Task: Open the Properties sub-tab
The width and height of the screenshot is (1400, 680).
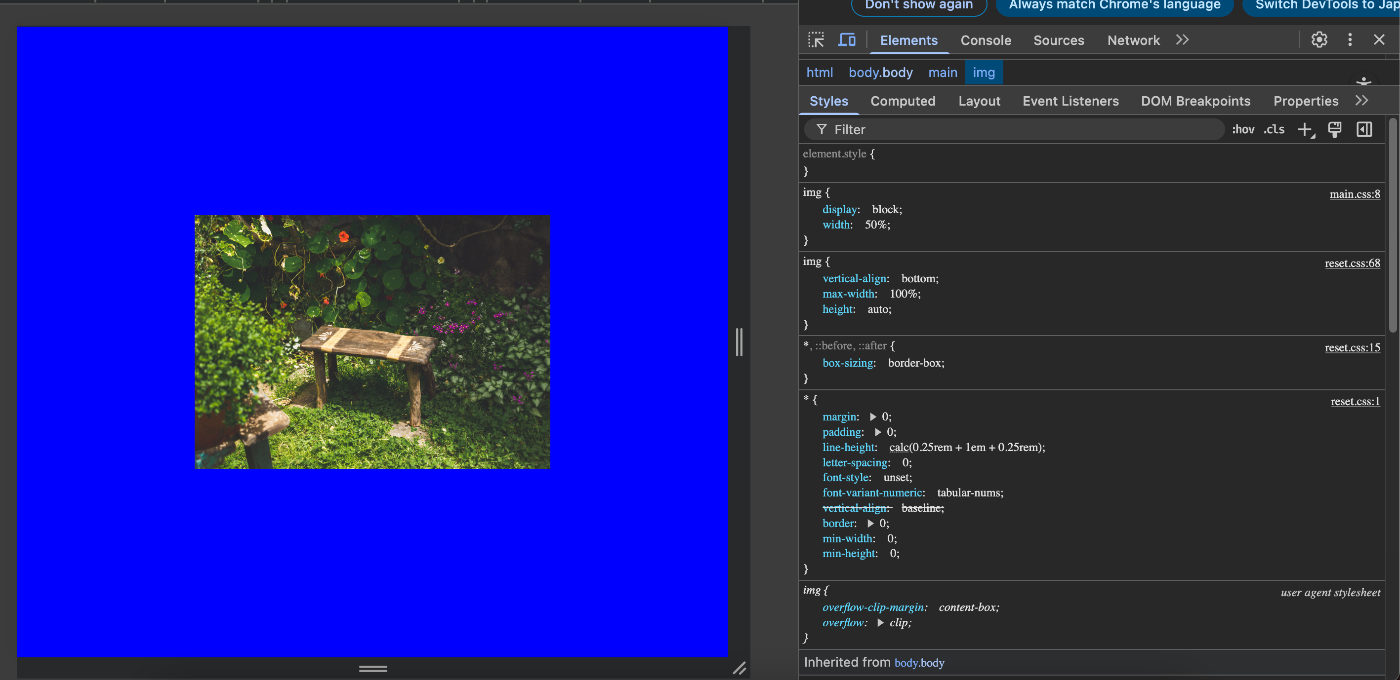Action: 1305,101
